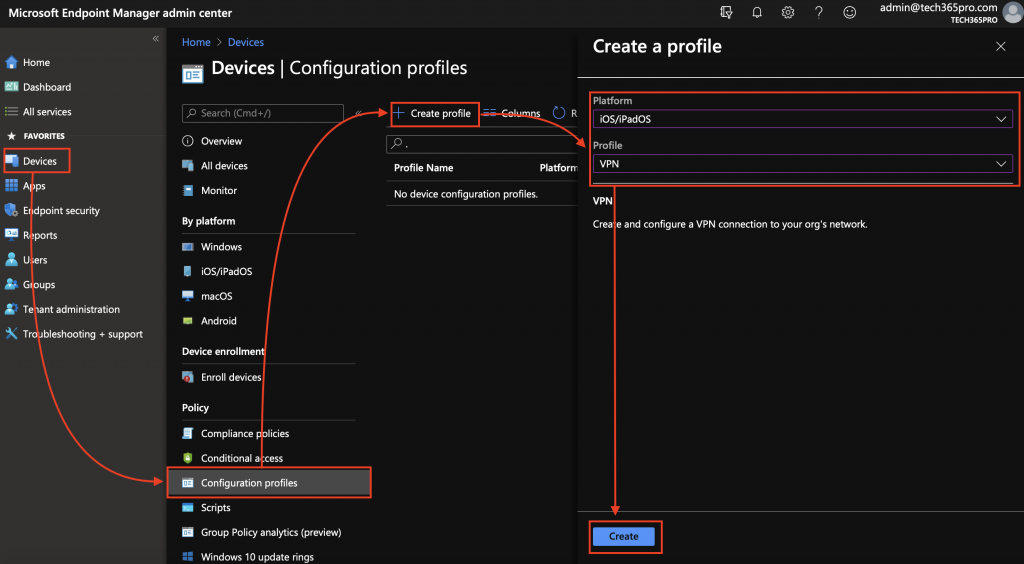The image size is (1024, 564).
Task: Collapse the Devices resource menu
Action: coord(359,113)
